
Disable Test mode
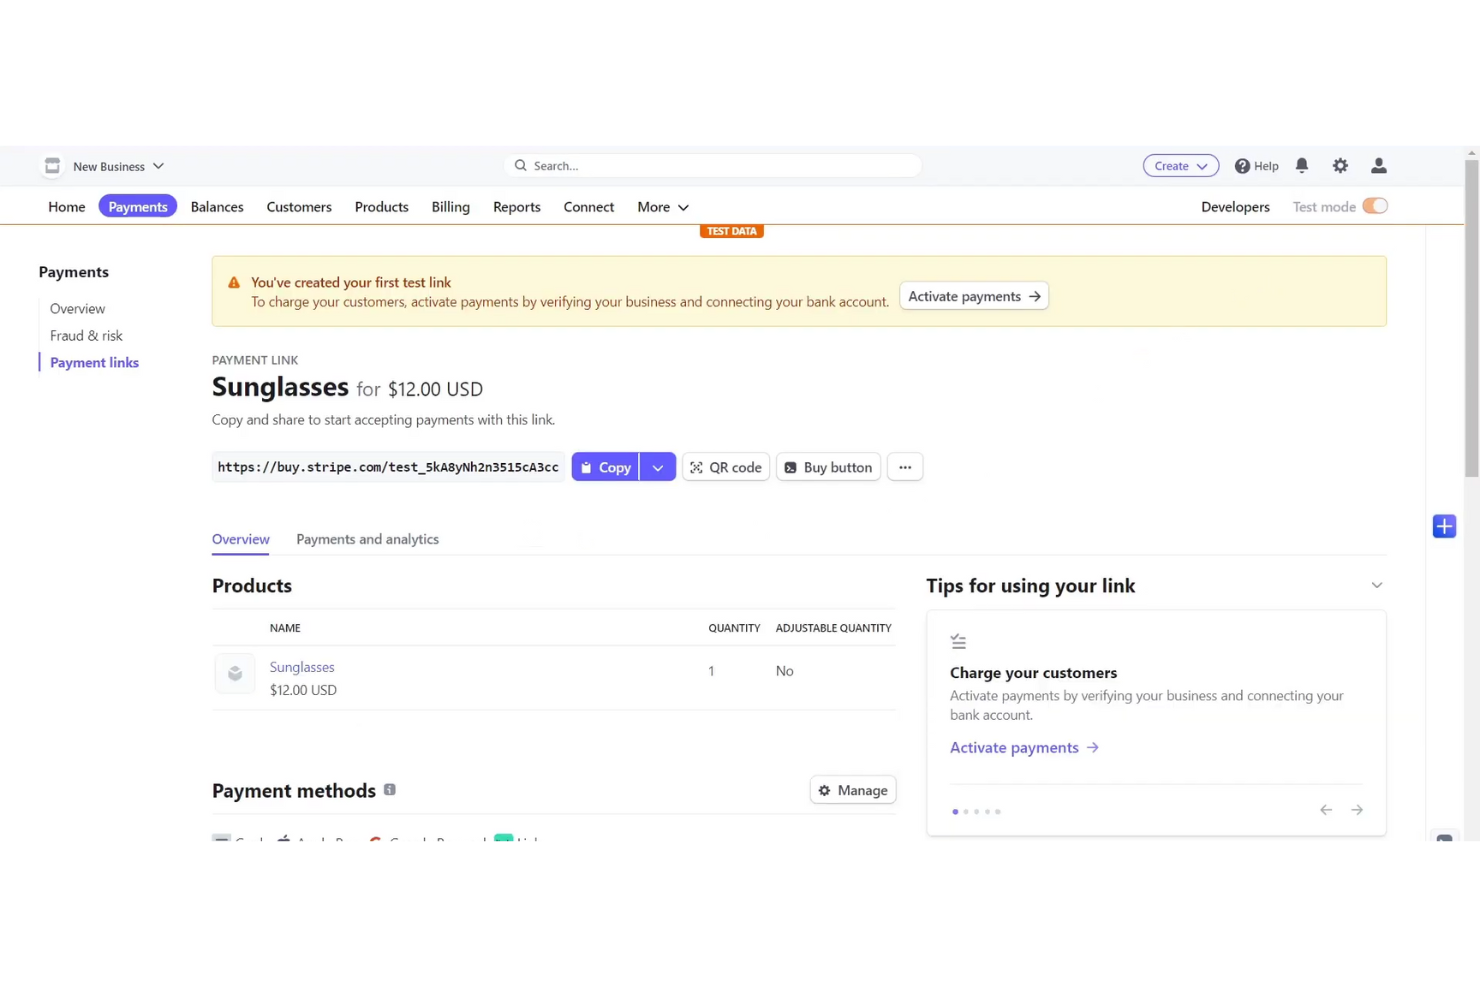[1375, 205]
